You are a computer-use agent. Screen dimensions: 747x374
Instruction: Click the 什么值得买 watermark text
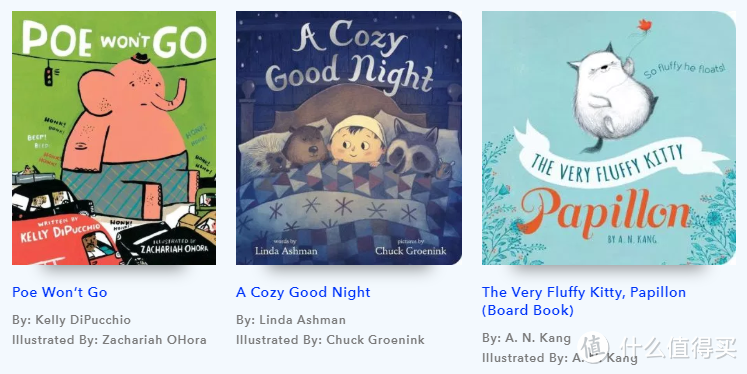pyautogui.click(x=674, y=348)
